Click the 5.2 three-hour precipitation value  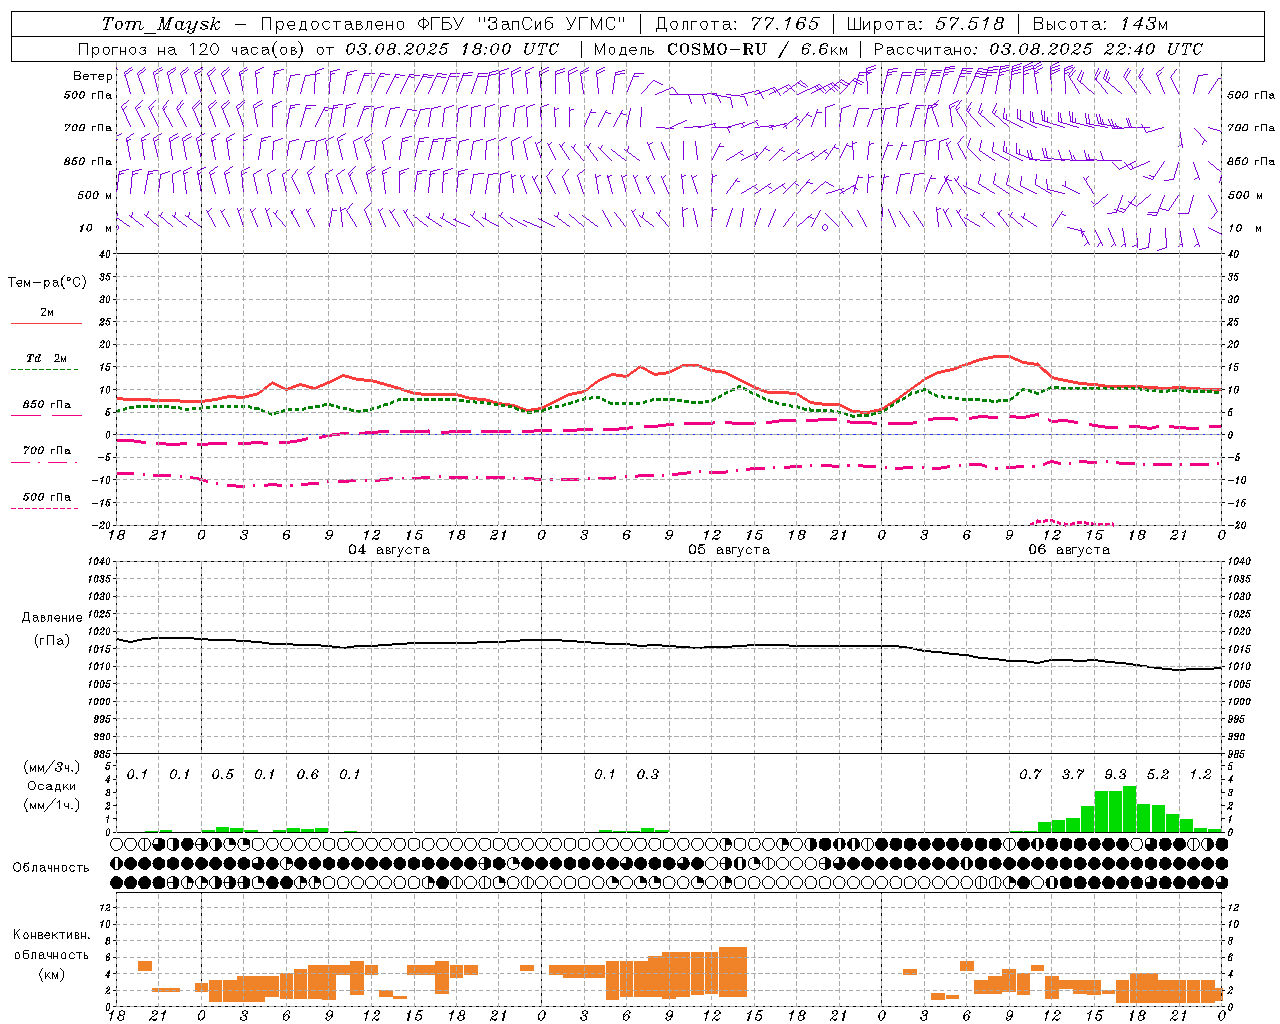point(1158,774)
